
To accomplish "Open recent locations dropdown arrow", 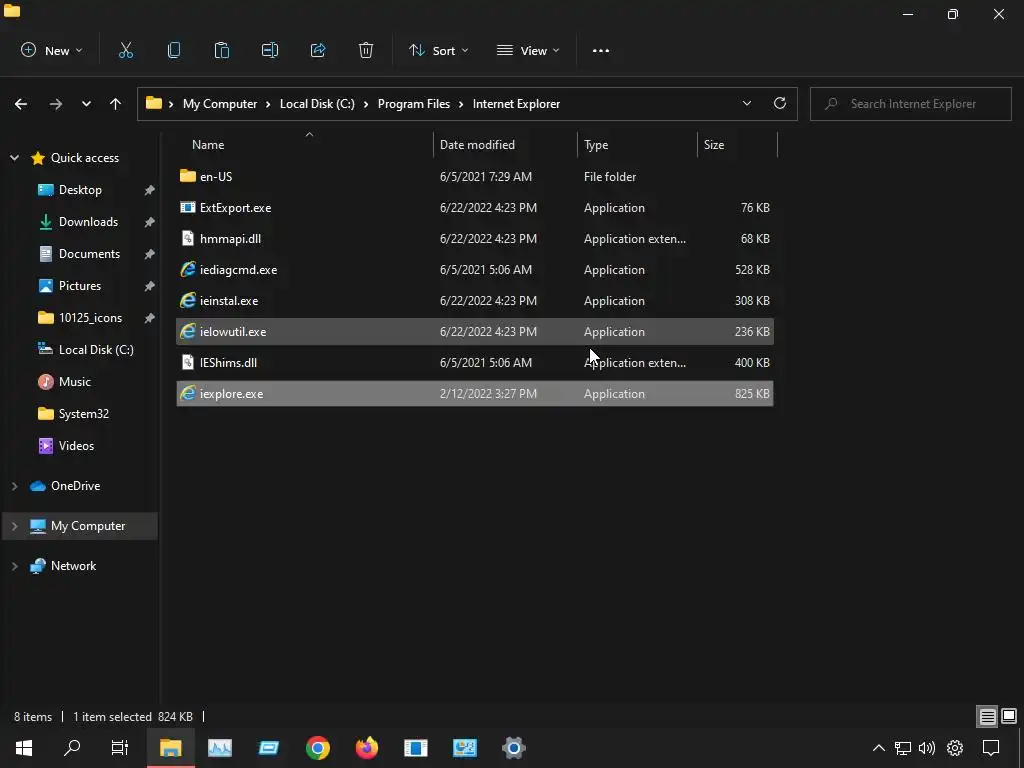I will [86, 104].
